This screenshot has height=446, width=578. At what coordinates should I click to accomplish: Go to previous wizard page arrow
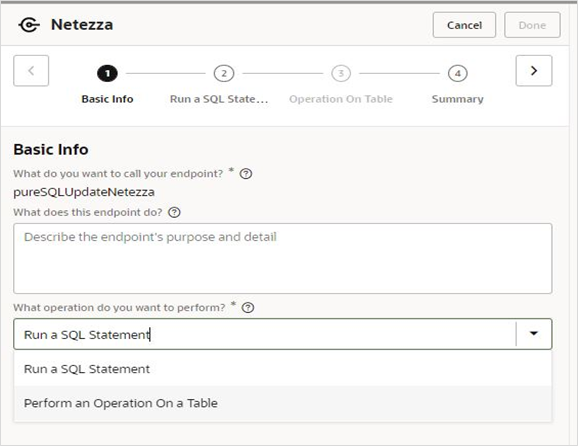(31, 71)
